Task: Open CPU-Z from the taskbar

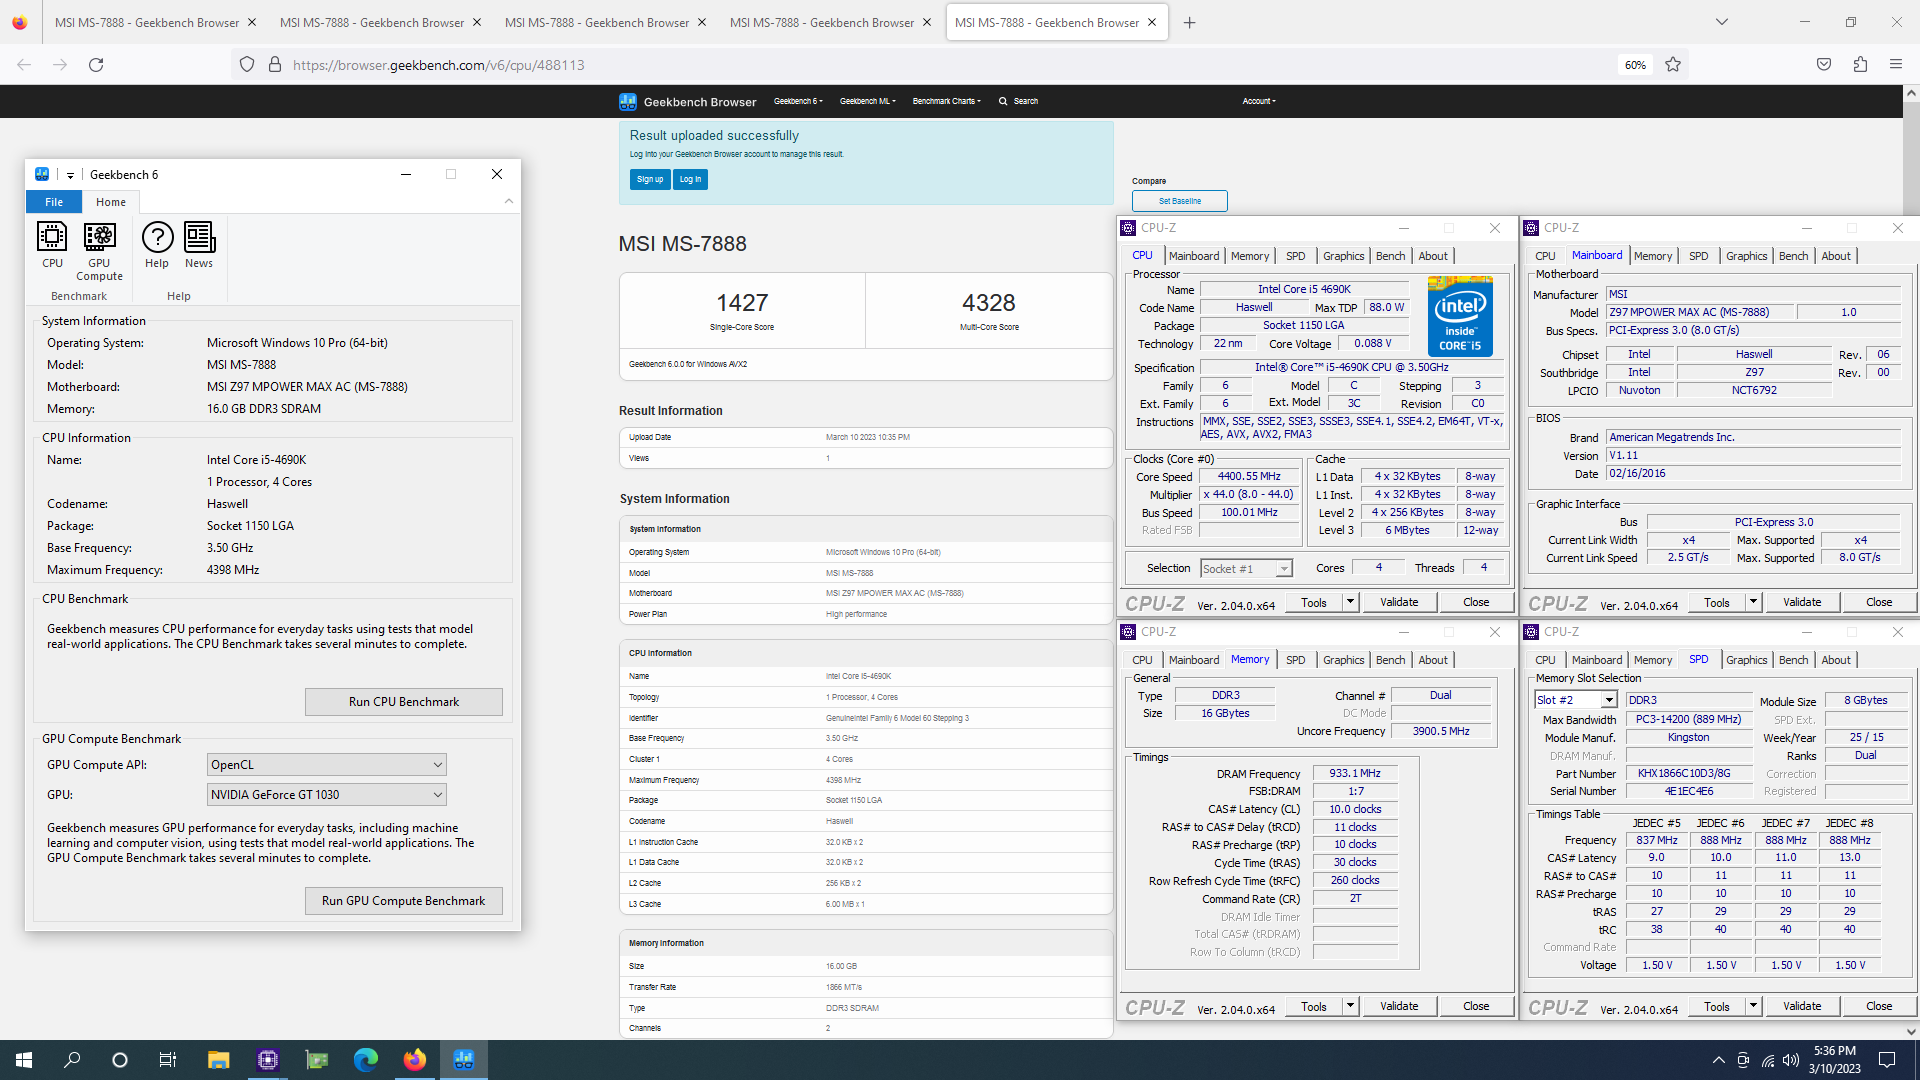Action: click(x=267, y=1060)
